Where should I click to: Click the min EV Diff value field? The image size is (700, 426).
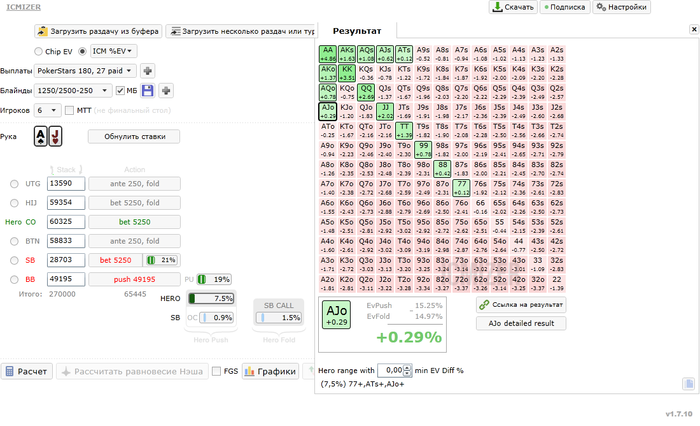(390, 370)
